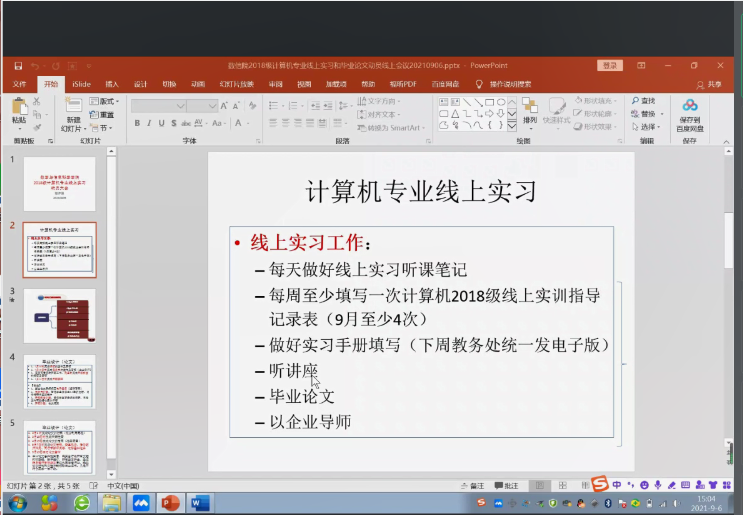Image resolution: width=743 pixels, height=515 pixels.
Task: Click the Save icon in quick access toolbar
Action: tap(17, 66)
